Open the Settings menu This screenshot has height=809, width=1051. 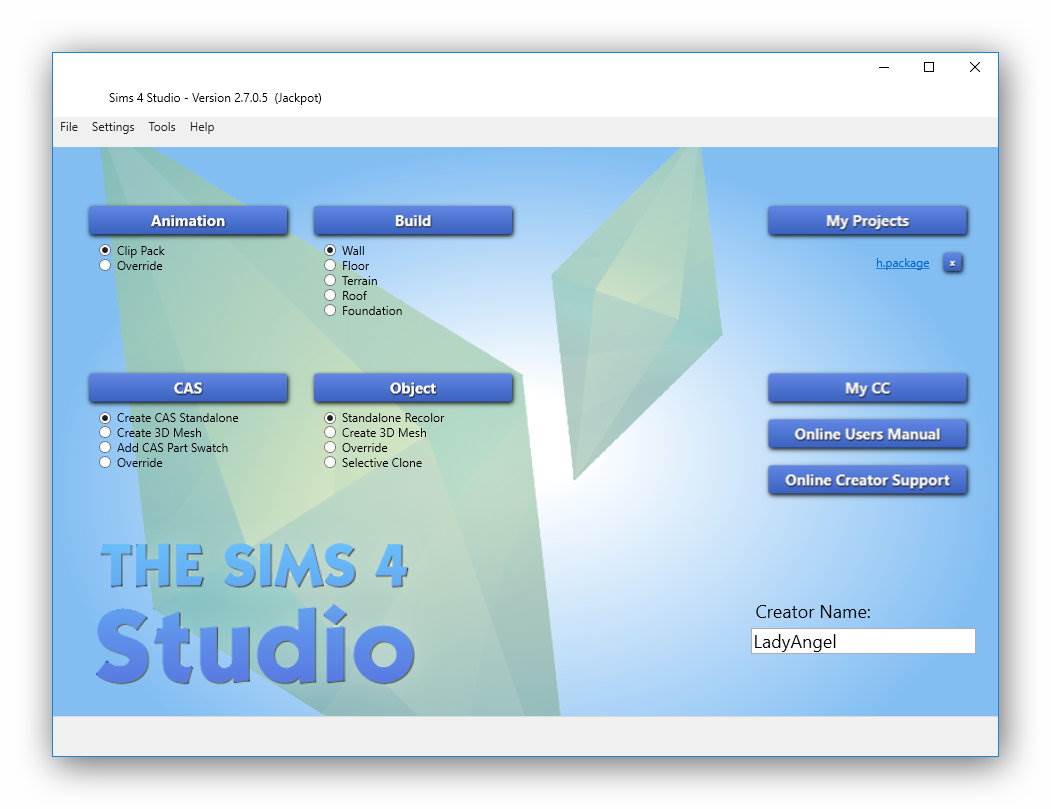113,127
